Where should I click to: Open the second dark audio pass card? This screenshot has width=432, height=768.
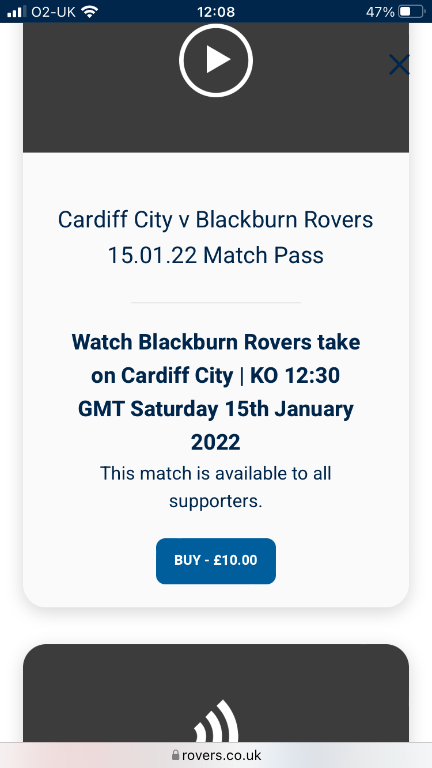[216, 693]
